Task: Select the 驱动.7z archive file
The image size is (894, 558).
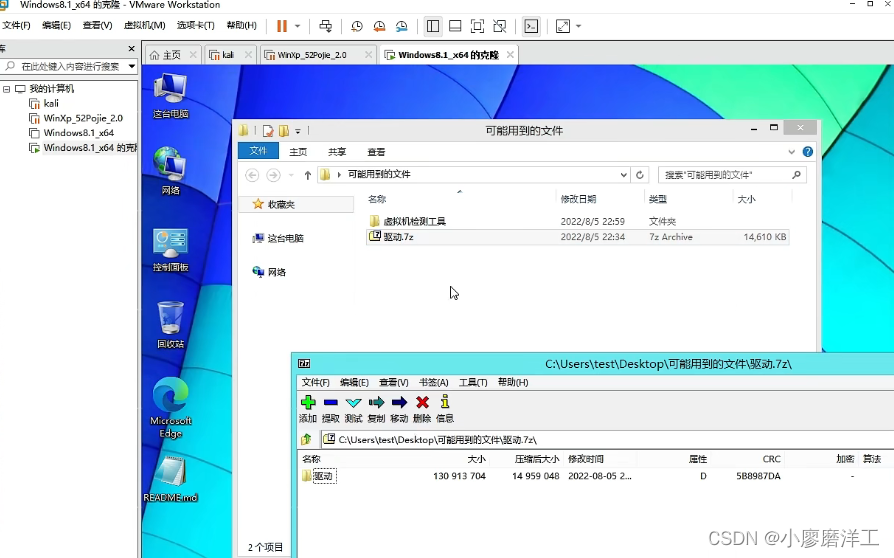Action: [577, 237]
